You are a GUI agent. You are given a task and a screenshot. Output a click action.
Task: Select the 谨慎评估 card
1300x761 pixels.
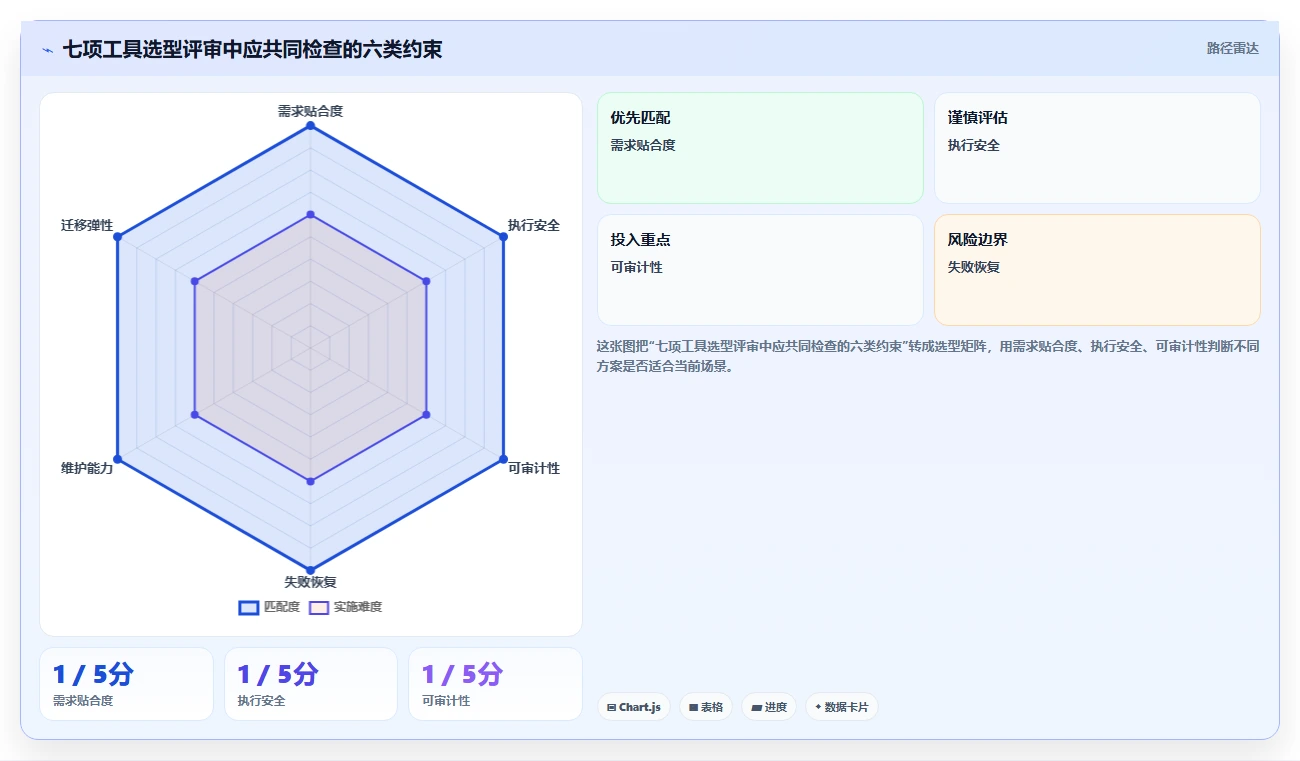click(x=1097, y=148)
